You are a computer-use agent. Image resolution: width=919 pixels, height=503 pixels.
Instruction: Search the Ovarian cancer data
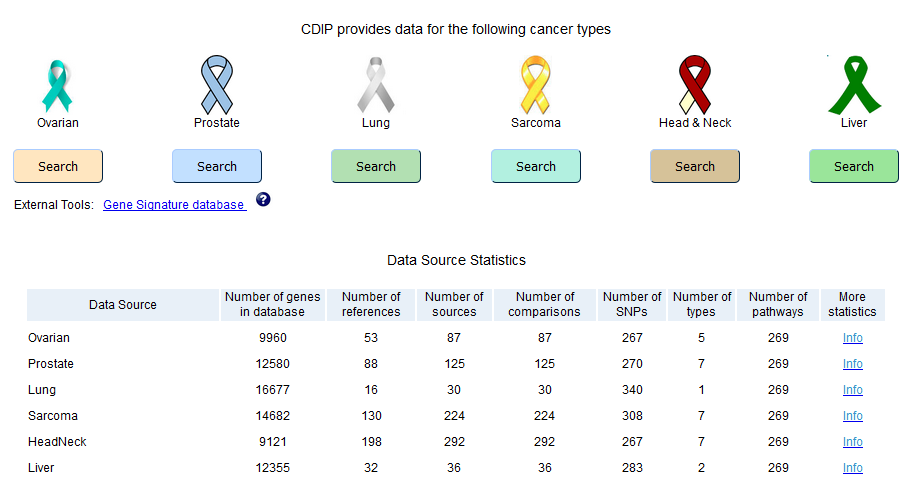[x=58, y=166]
